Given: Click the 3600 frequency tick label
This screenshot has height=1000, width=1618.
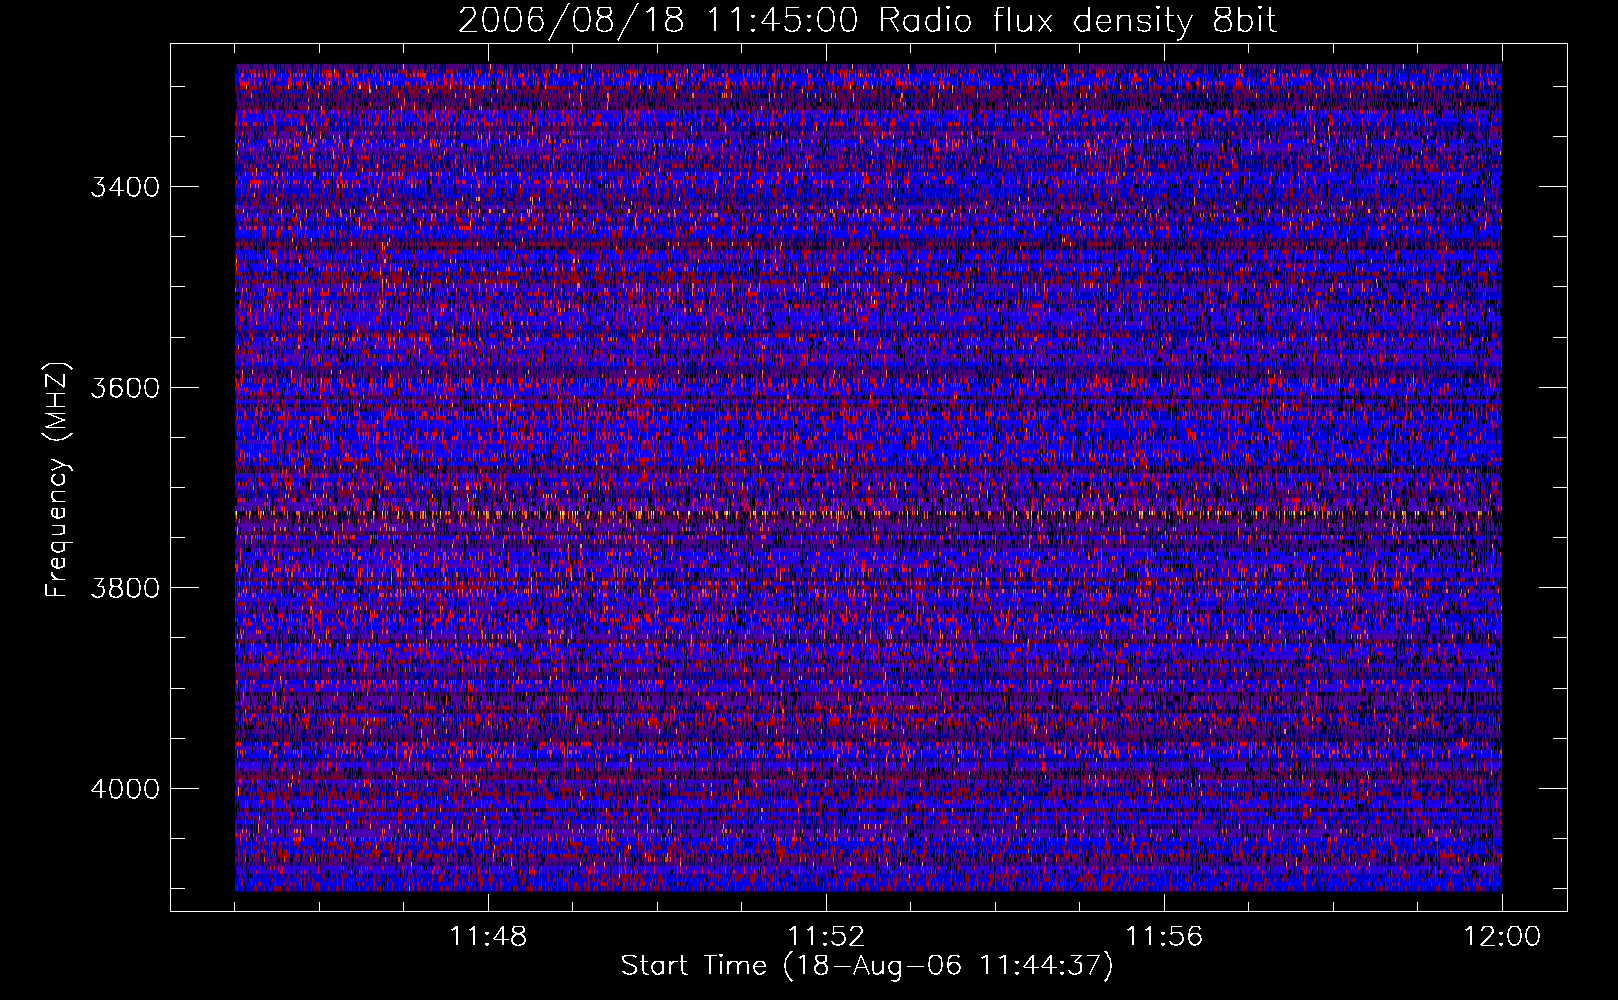Looking at the screenshot, I should (125, 388).
